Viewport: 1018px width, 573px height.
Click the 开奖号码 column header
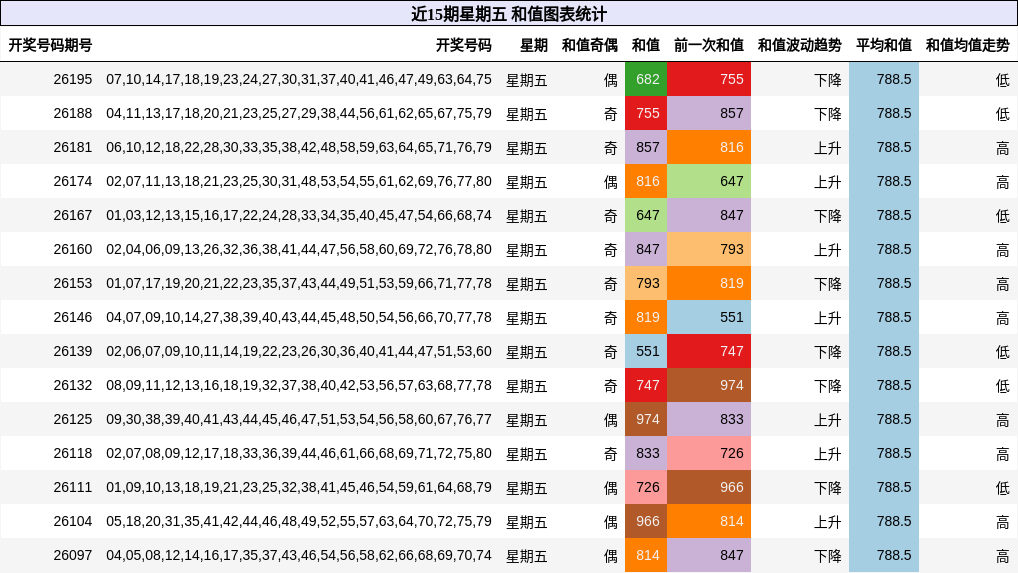pyautogui.click(x=464, y=45)
